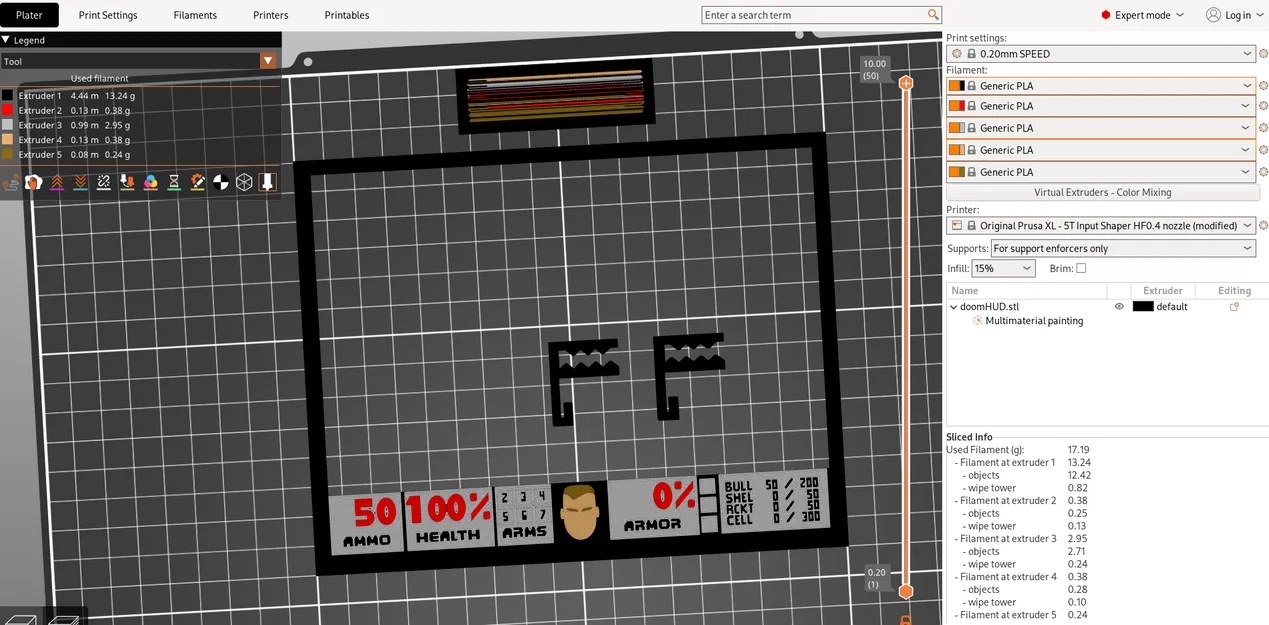Viewport: 1269px width, 625px height.
Task: Toggle Seams visibility icon in legend
Action: point(104,183)
